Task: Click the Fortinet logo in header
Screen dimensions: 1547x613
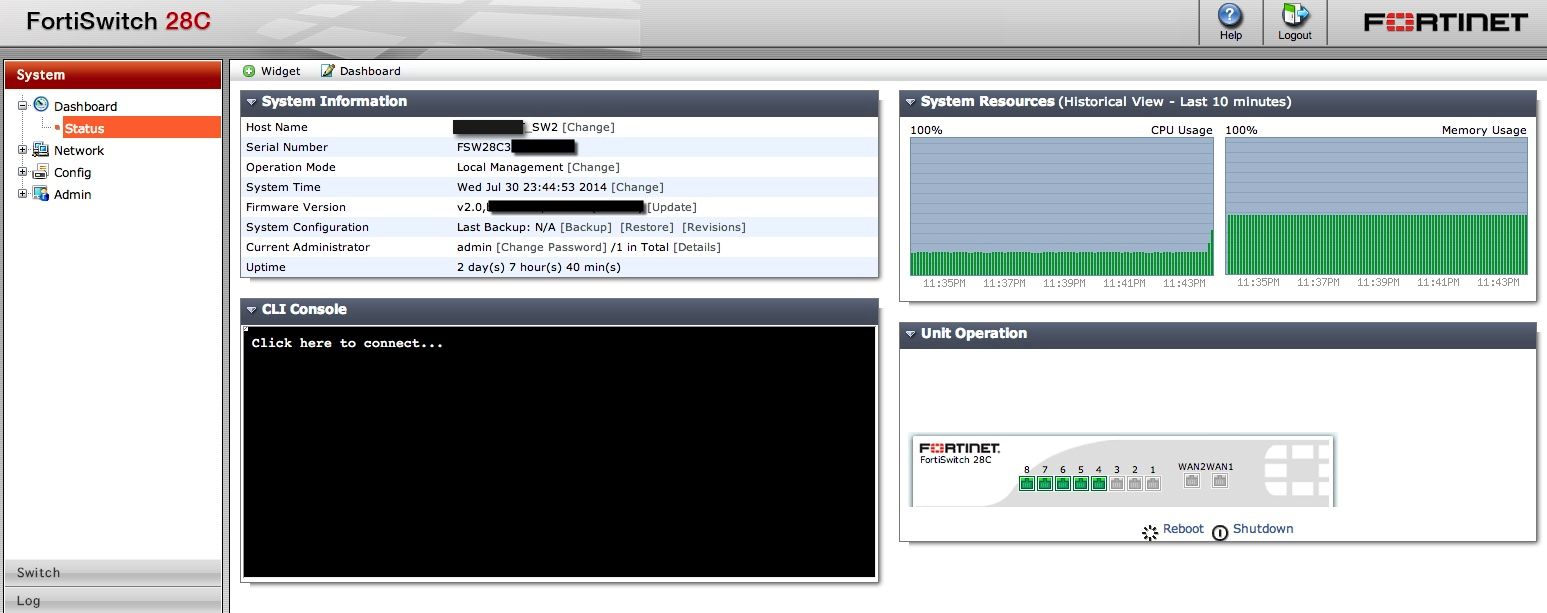Action: (1446, 22)
